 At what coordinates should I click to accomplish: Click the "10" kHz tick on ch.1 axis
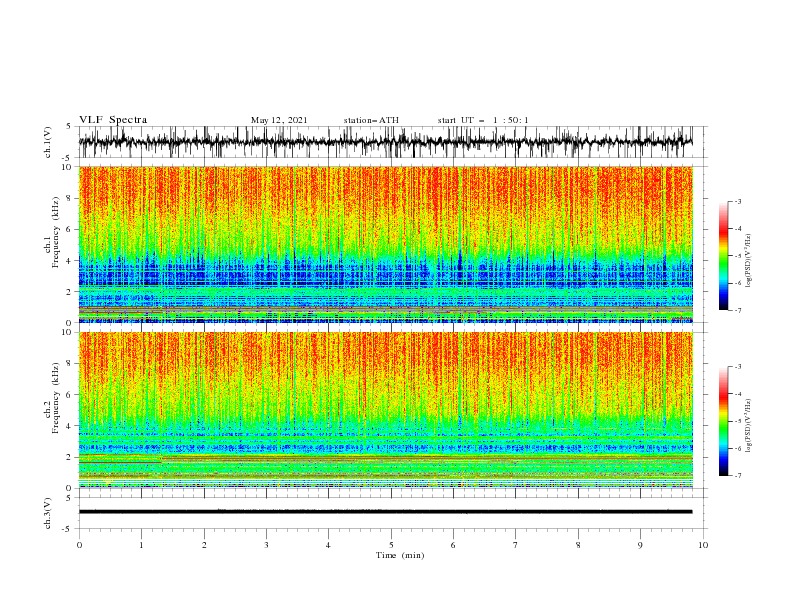coord(67,167)
